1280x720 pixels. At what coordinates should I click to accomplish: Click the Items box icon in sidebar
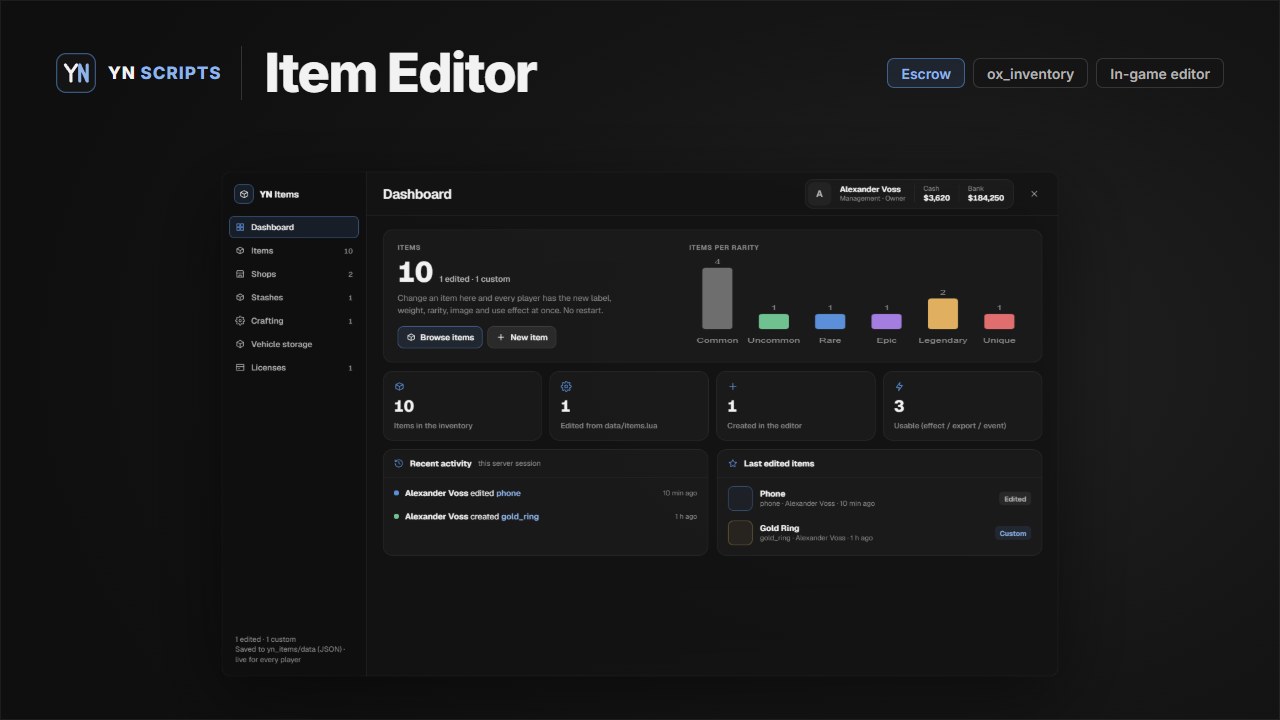240,251
